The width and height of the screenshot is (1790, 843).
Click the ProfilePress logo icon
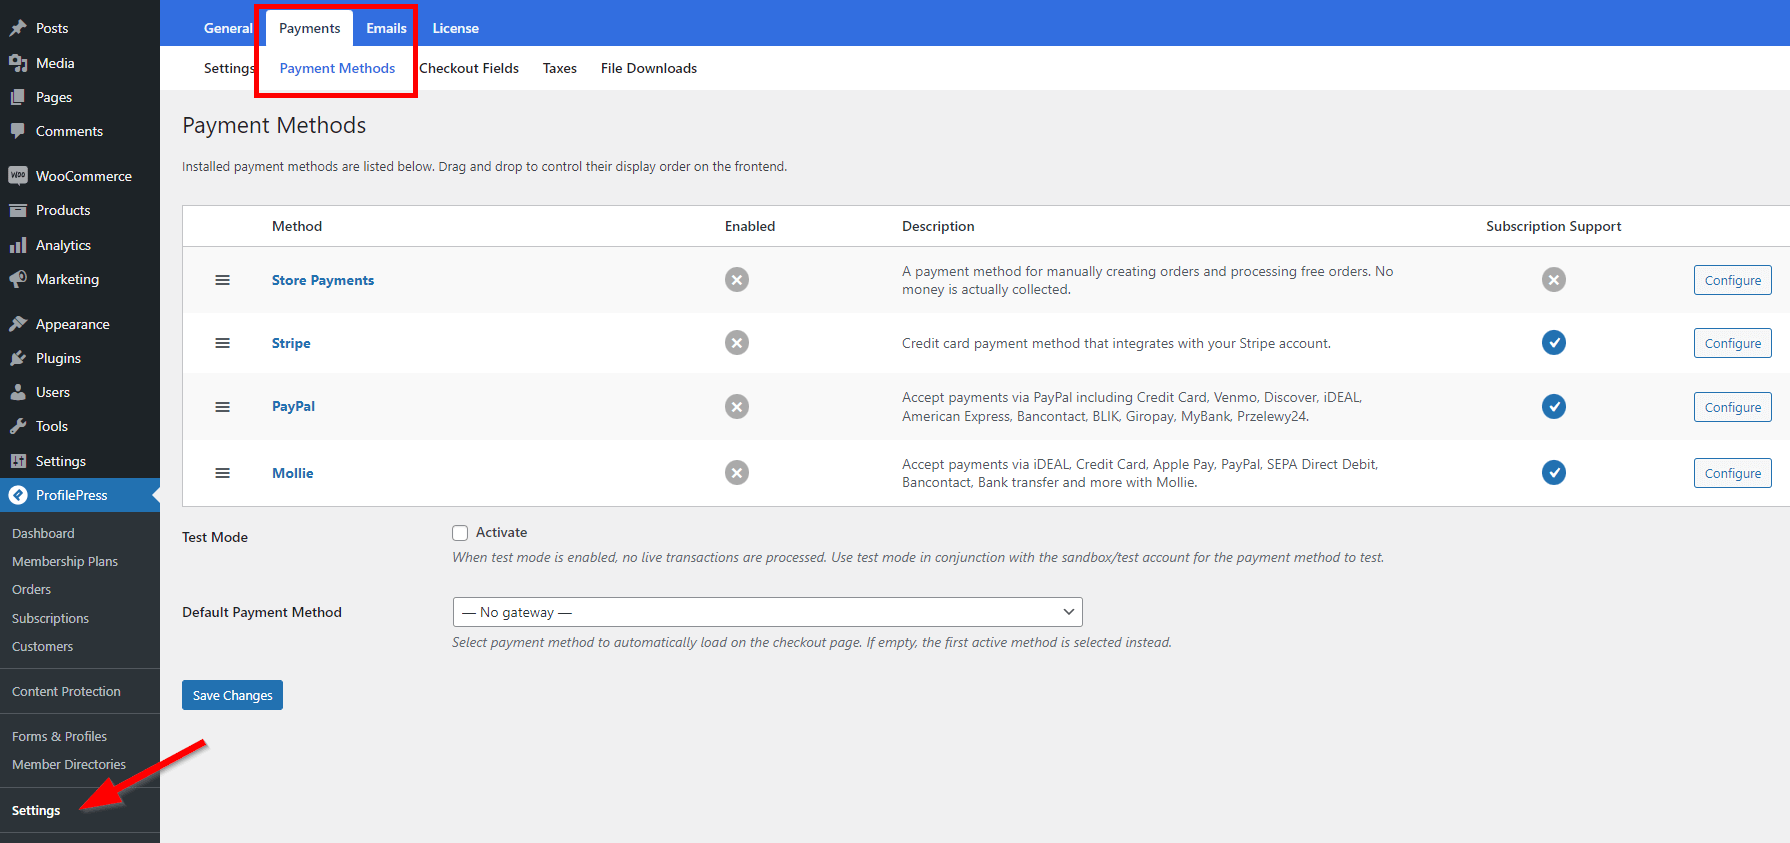point(18,495)
